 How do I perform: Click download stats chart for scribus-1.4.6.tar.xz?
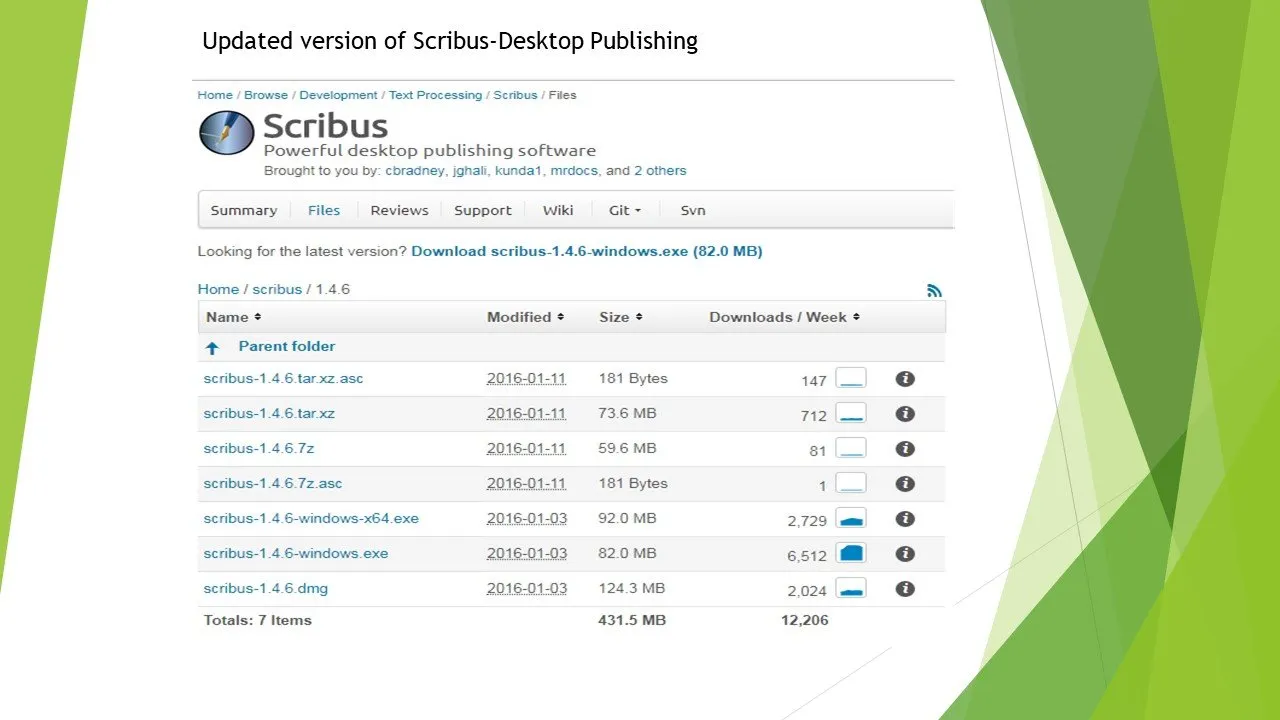tap(851, 413)
